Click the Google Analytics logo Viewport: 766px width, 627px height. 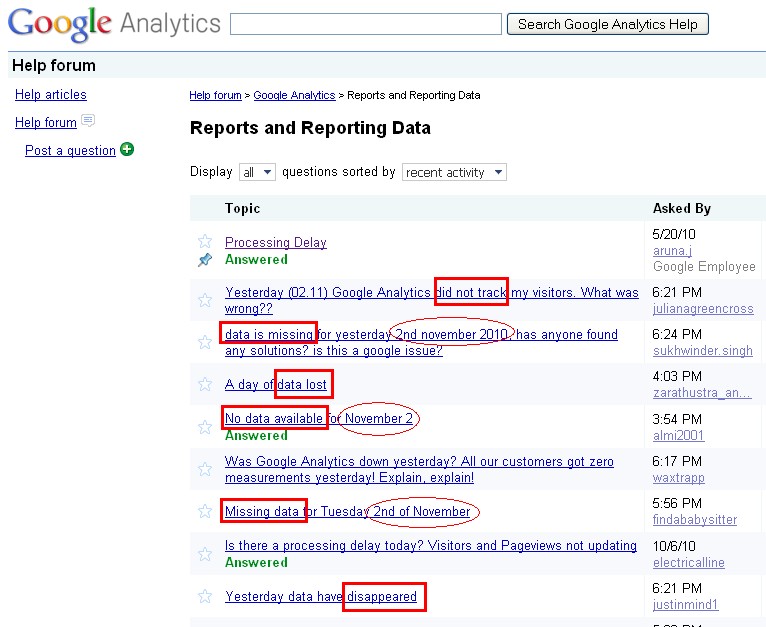tap(114, 24)
